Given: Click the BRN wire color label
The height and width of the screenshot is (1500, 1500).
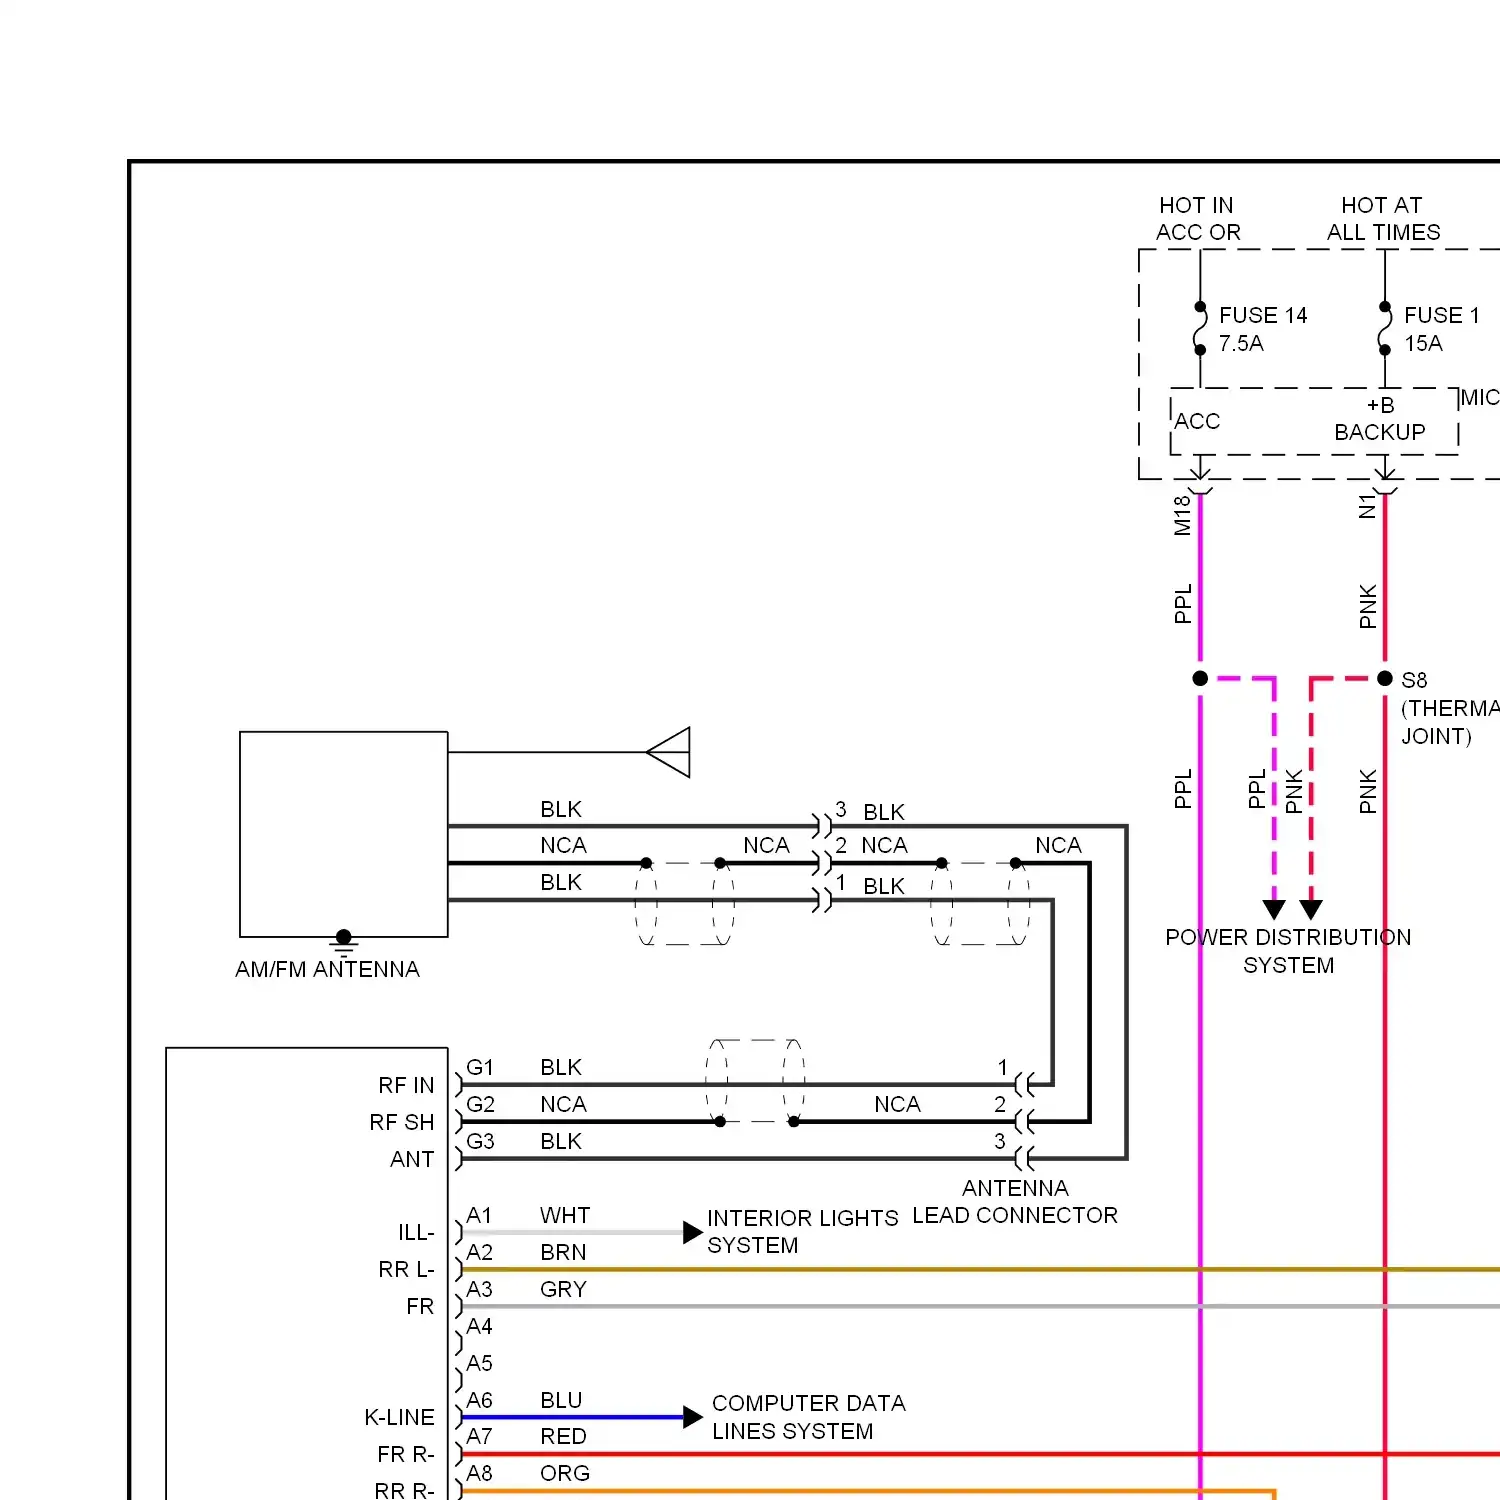Looking at the screenshot, I should coord(563,1252).
